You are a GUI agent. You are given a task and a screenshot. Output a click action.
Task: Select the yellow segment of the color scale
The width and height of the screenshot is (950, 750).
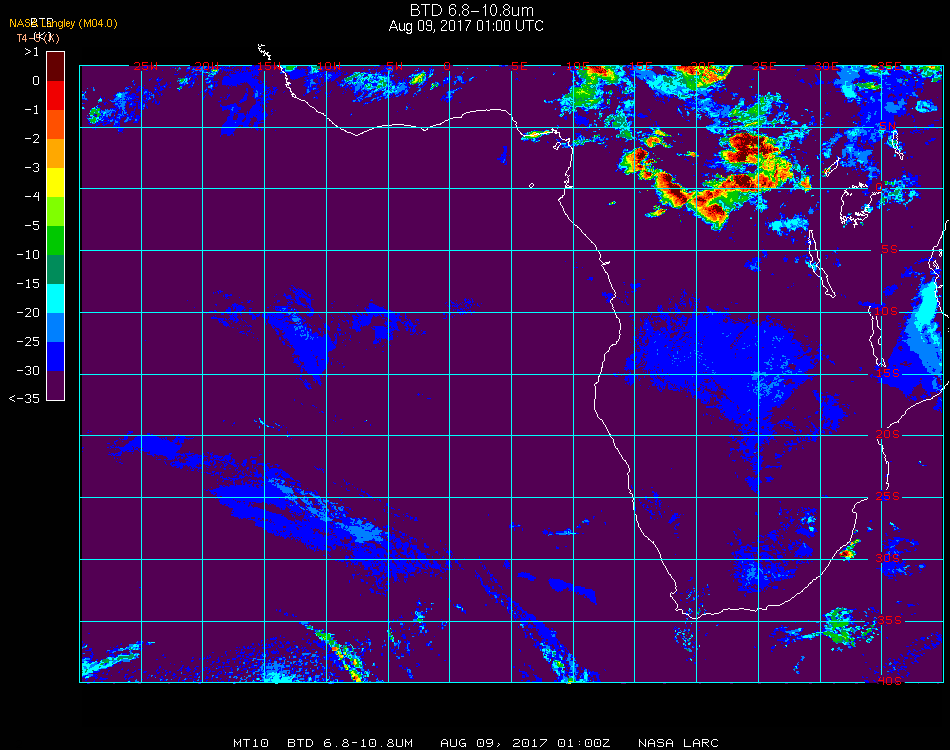point(55,182)
